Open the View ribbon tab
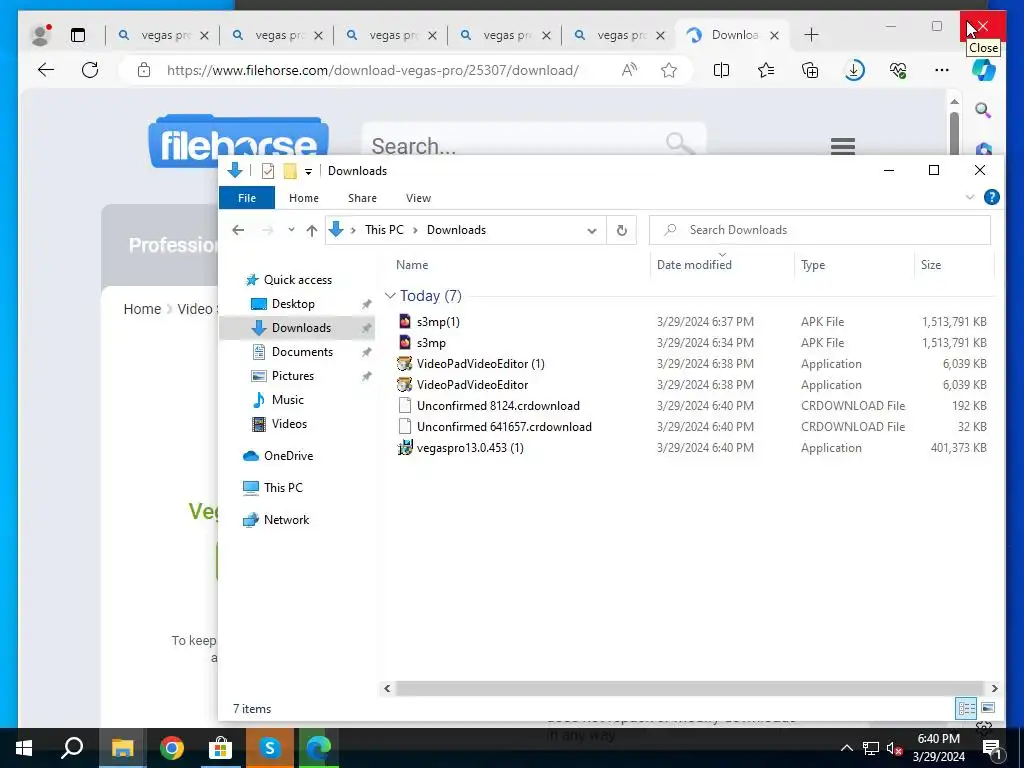This screenshot has height=768, width=1024. click(x=418, y=198)
